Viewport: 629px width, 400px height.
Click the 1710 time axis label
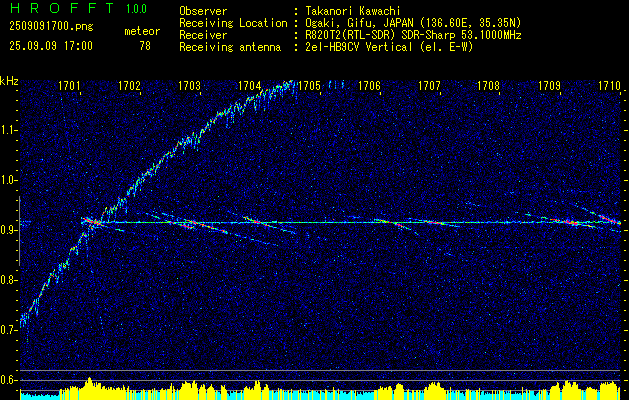click(609, 85)
